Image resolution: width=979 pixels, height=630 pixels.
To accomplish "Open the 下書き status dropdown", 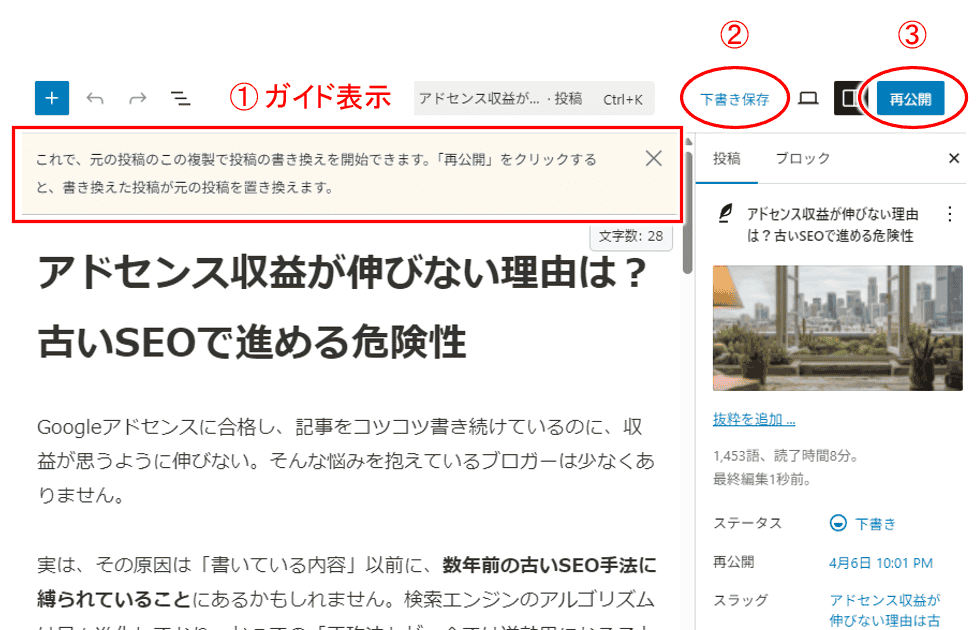I will coord(864,523).
